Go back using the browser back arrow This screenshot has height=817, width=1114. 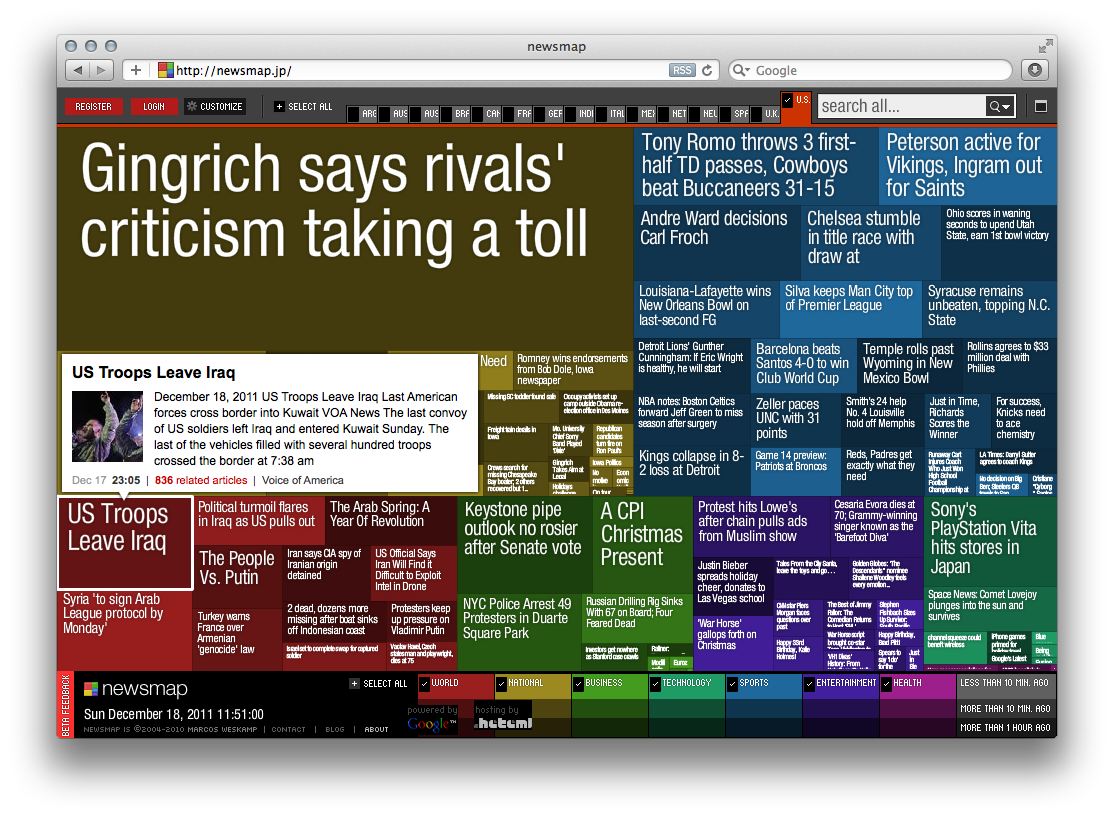point(78,70)
